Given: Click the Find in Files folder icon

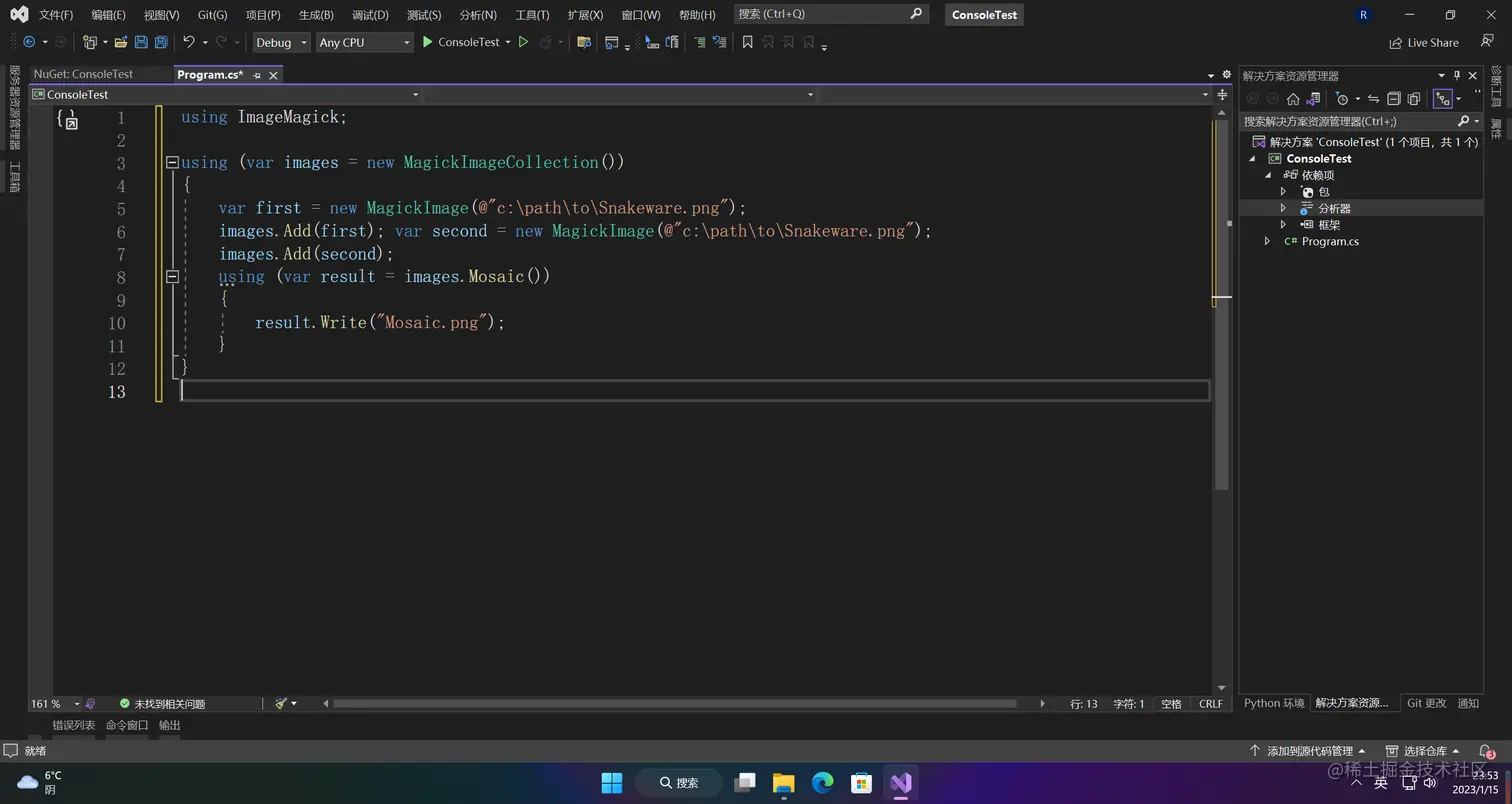Looking at the screenshot, I should pyautogui.click(x=584, y=42).
